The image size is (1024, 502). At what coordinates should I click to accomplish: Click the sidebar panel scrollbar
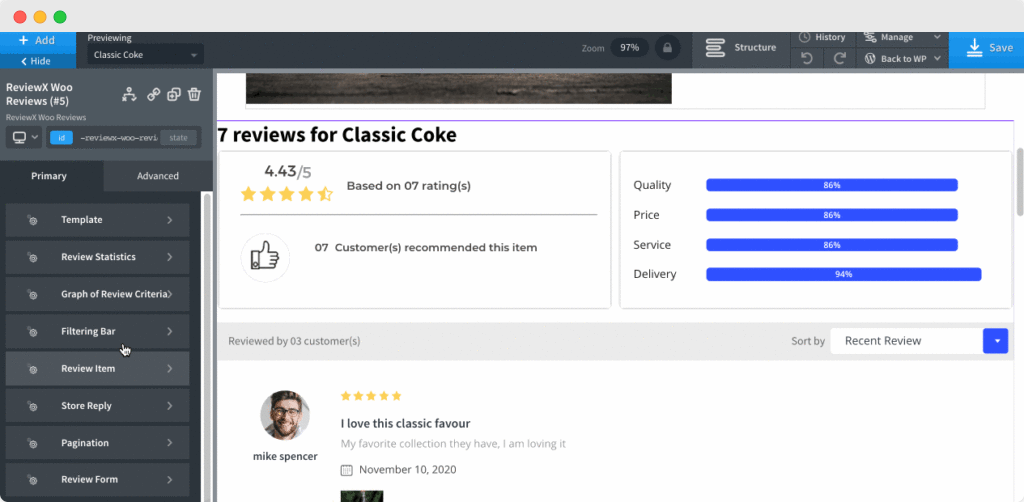pyautogui.click(x=208, y=346)
